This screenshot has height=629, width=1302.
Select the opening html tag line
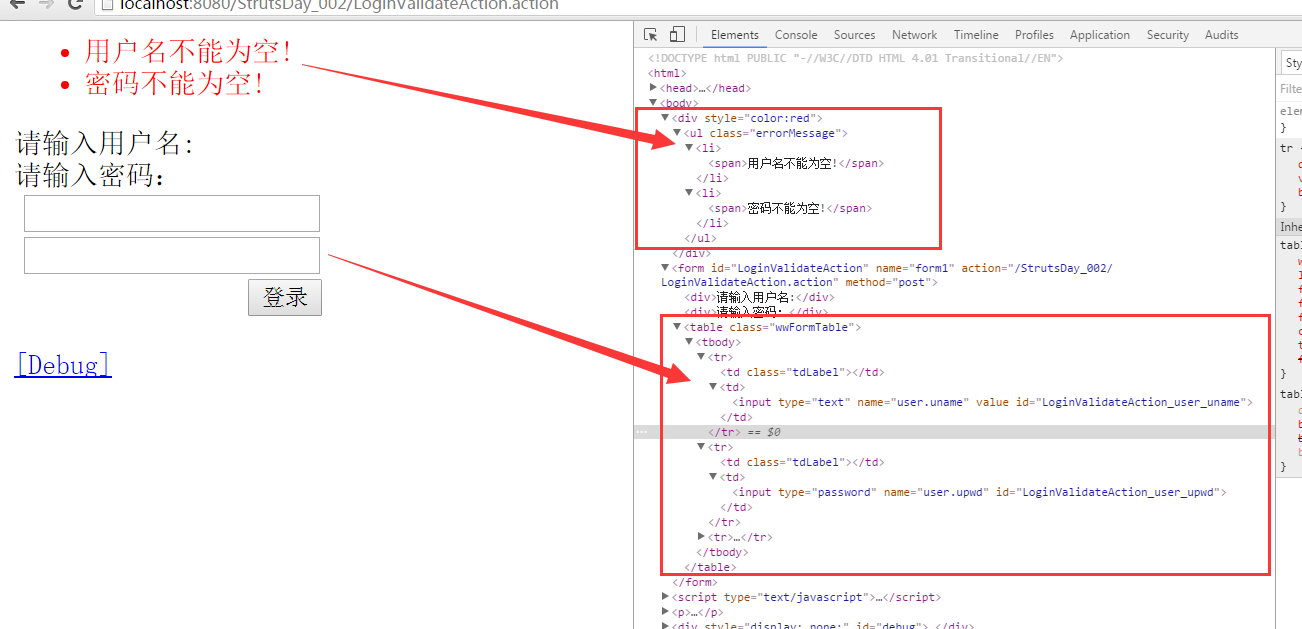(x=667, y=73)
